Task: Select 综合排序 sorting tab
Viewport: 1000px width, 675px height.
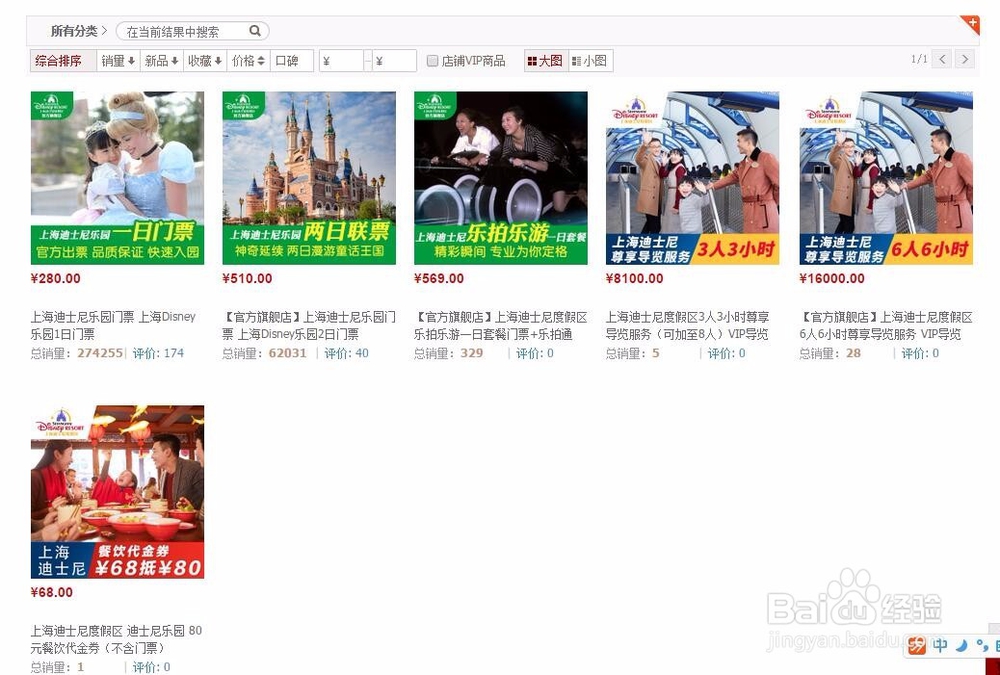Action: [x=62, y=61]
